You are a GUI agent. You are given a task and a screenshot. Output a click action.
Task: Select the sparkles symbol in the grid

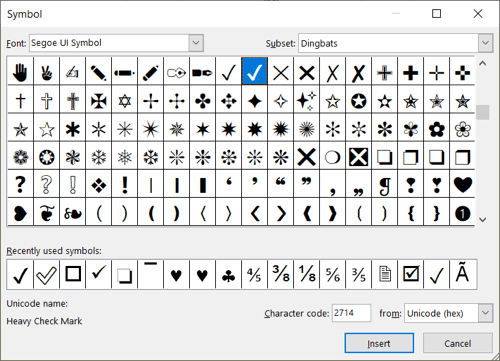click(306, 100)
